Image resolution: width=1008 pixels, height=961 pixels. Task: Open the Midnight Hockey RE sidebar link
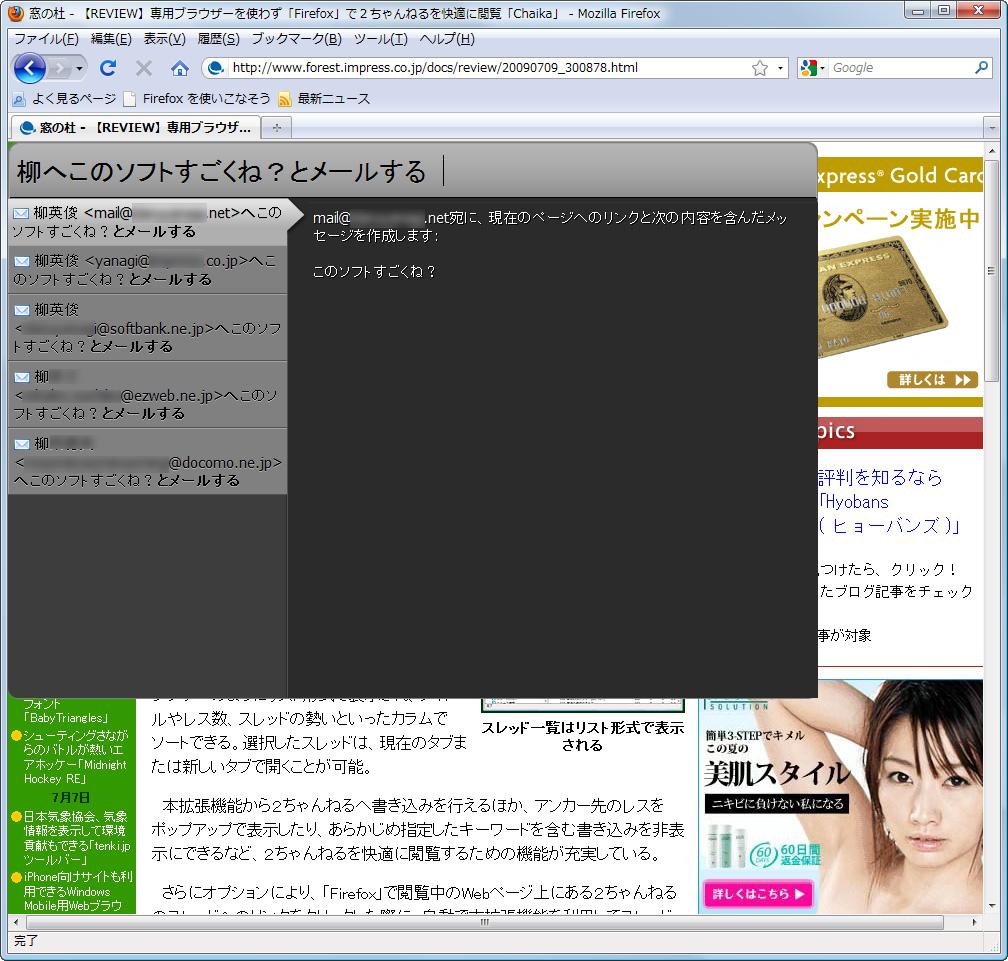[75, 757]
